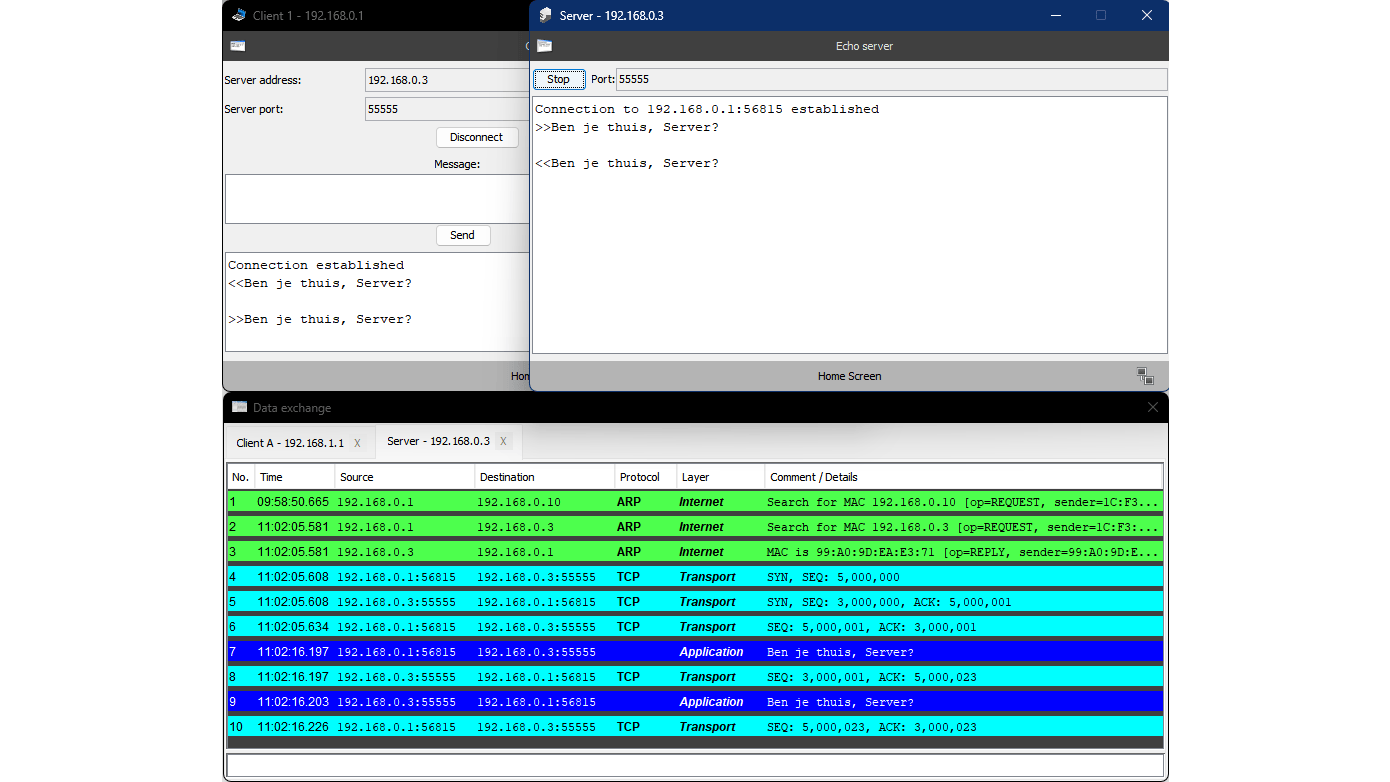Select Application packet number 7

click(x=695, y=652)
